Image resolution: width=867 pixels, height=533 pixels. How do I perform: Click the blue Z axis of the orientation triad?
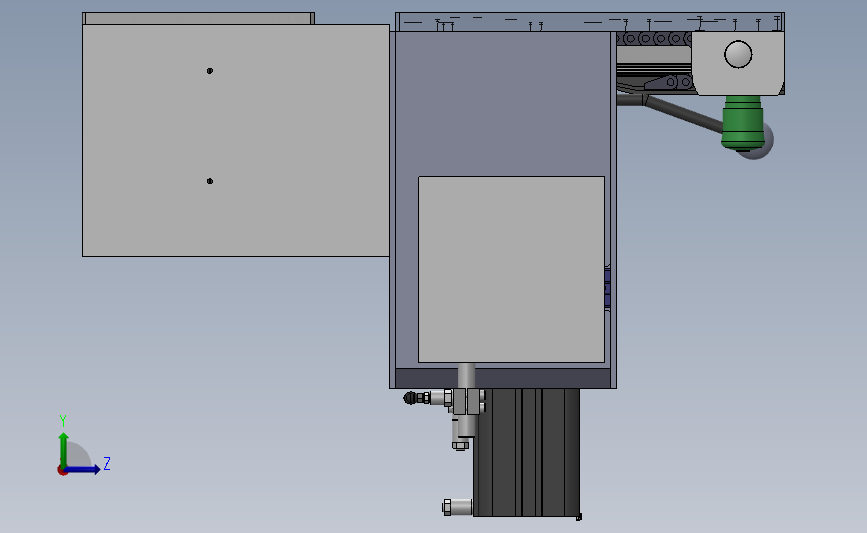[83, 469]
